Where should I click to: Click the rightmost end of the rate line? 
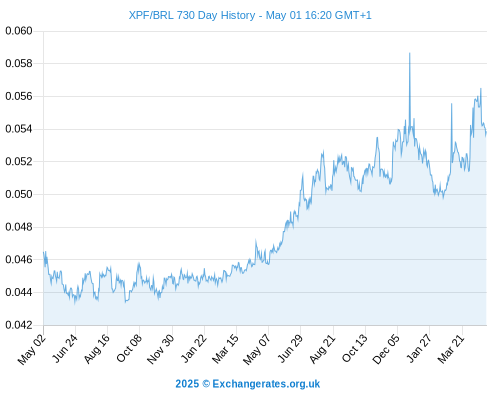tap(486, 132)
